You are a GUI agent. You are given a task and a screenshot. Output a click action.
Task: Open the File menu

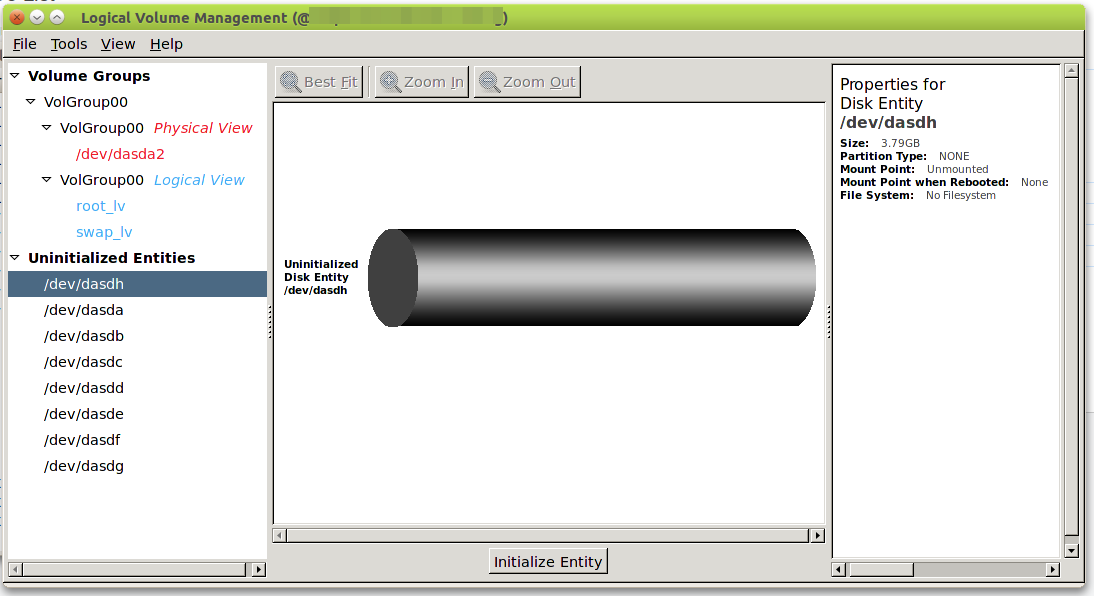[x=24, y=44]
